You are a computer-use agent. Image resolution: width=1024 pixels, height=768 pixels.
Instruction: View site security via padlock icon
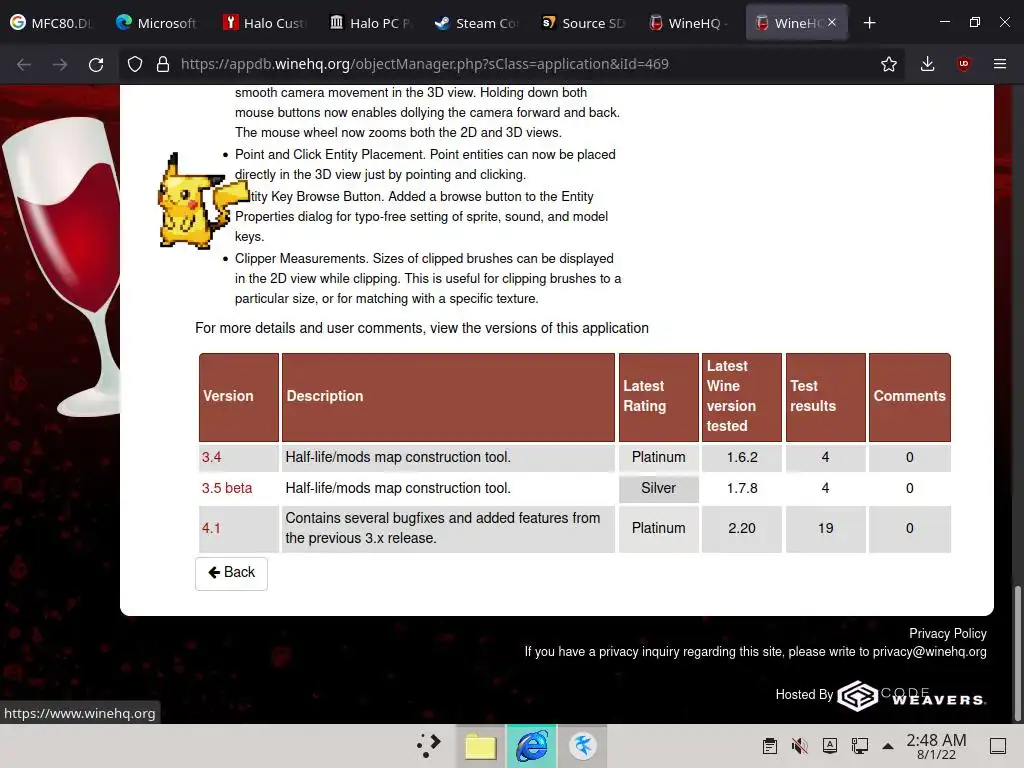click(163, 64)
